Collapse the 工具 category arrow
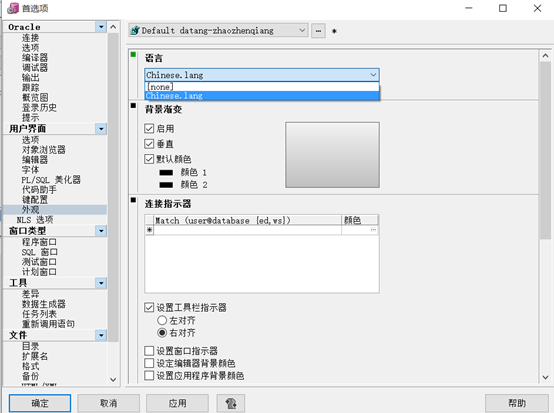554x413 pixels. (x=101, y=283)
